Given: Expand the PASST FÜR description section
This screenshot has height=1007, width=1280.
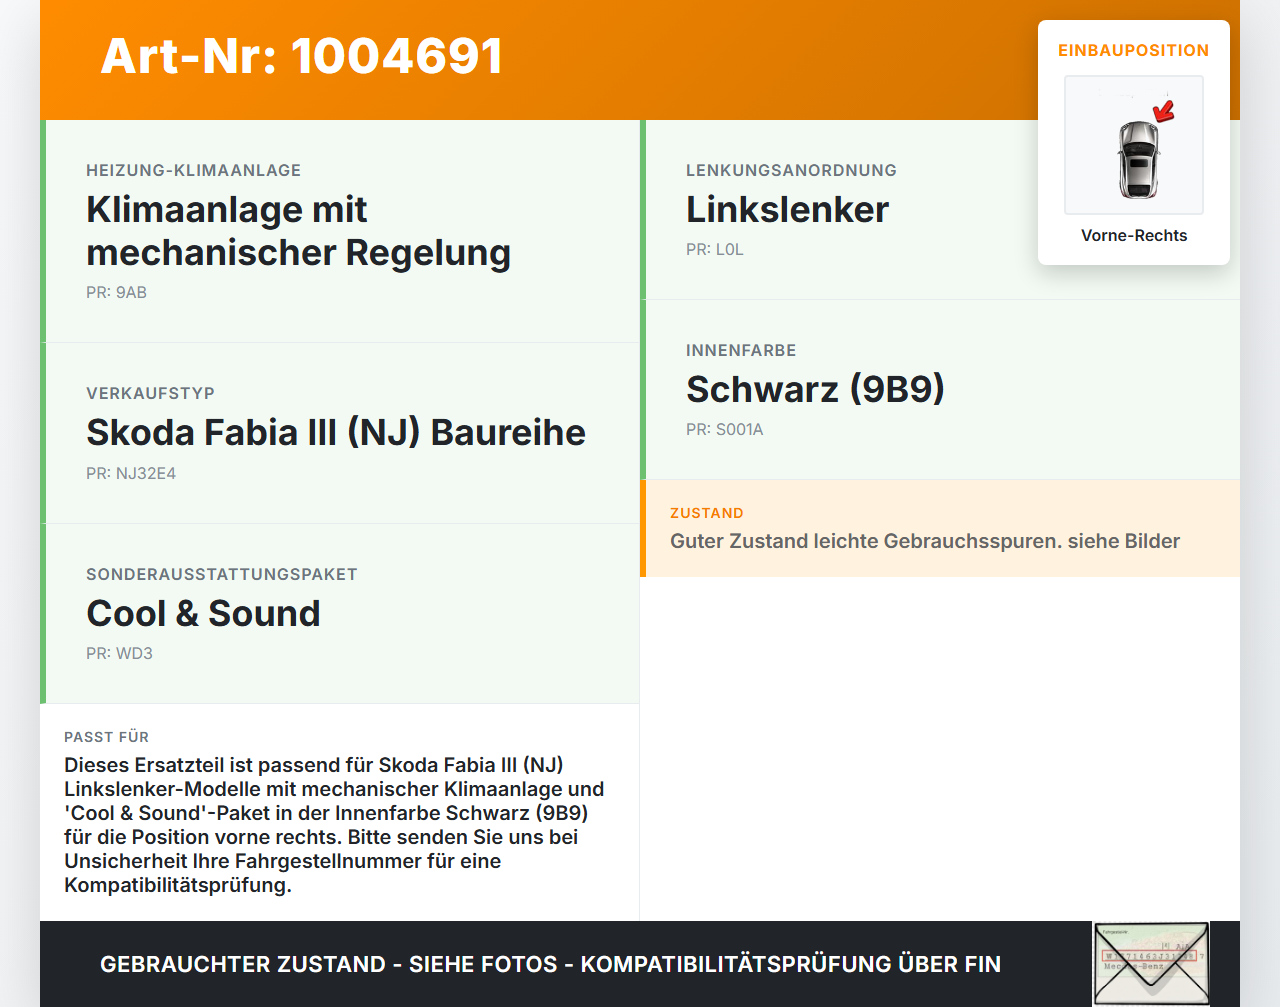Looking at the screenshot, I should point(340,810).
